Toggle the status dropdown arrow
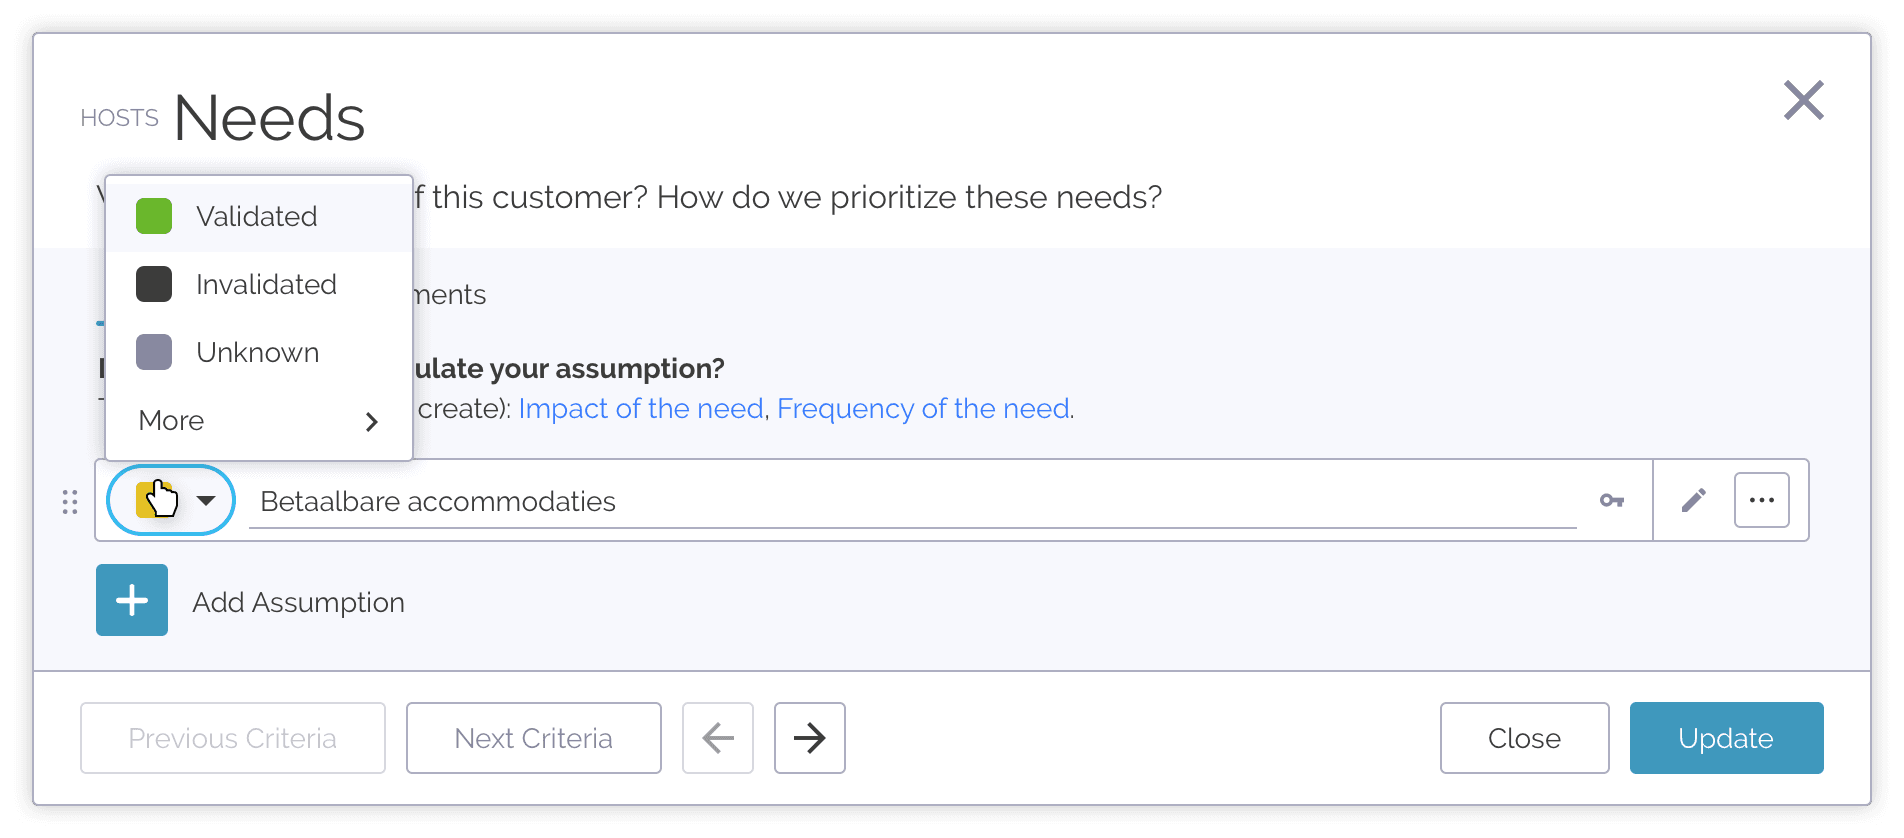Screen dimensions: 1904x838 (206, 500)
